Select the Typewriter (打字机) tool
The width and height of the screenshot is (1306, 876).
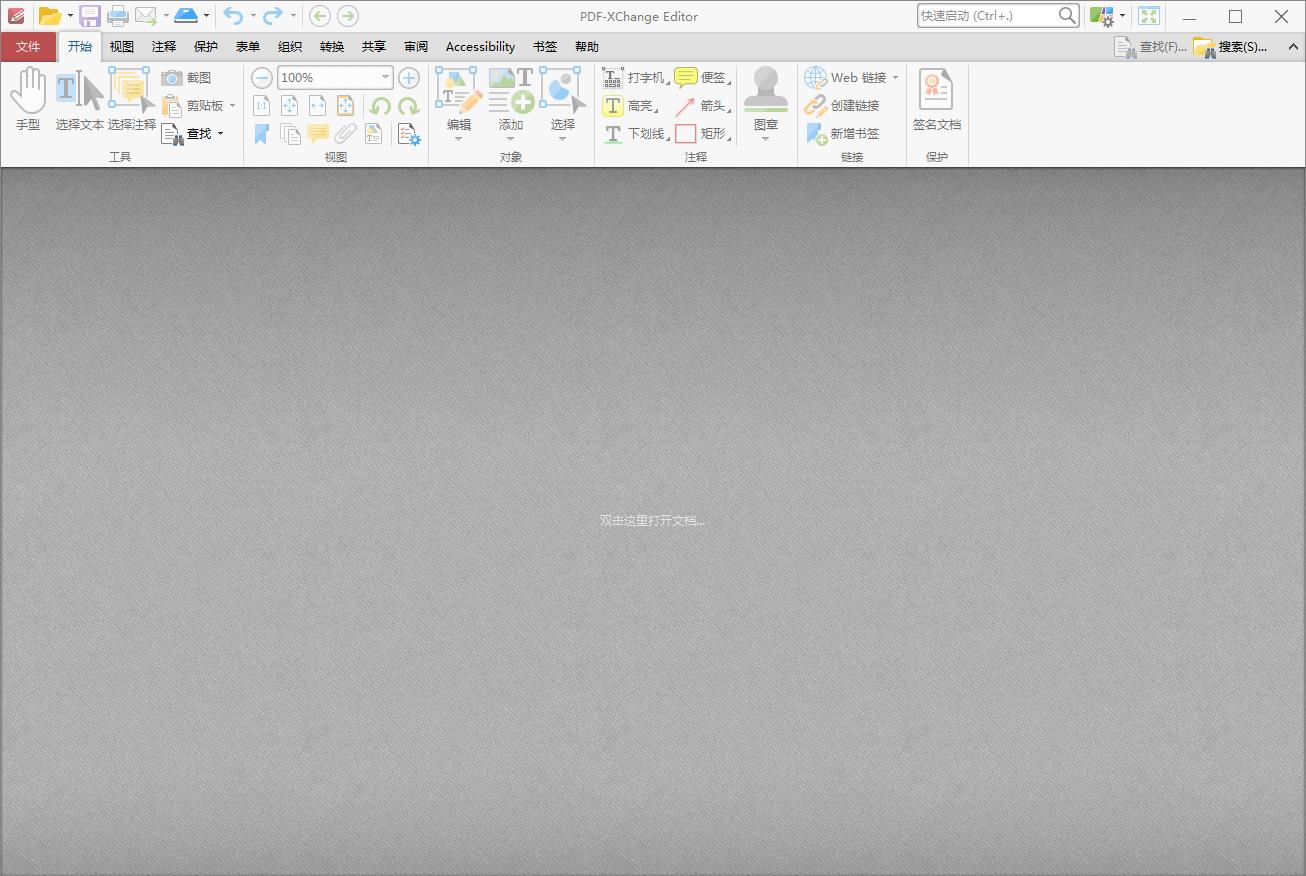tap(634, 78)
